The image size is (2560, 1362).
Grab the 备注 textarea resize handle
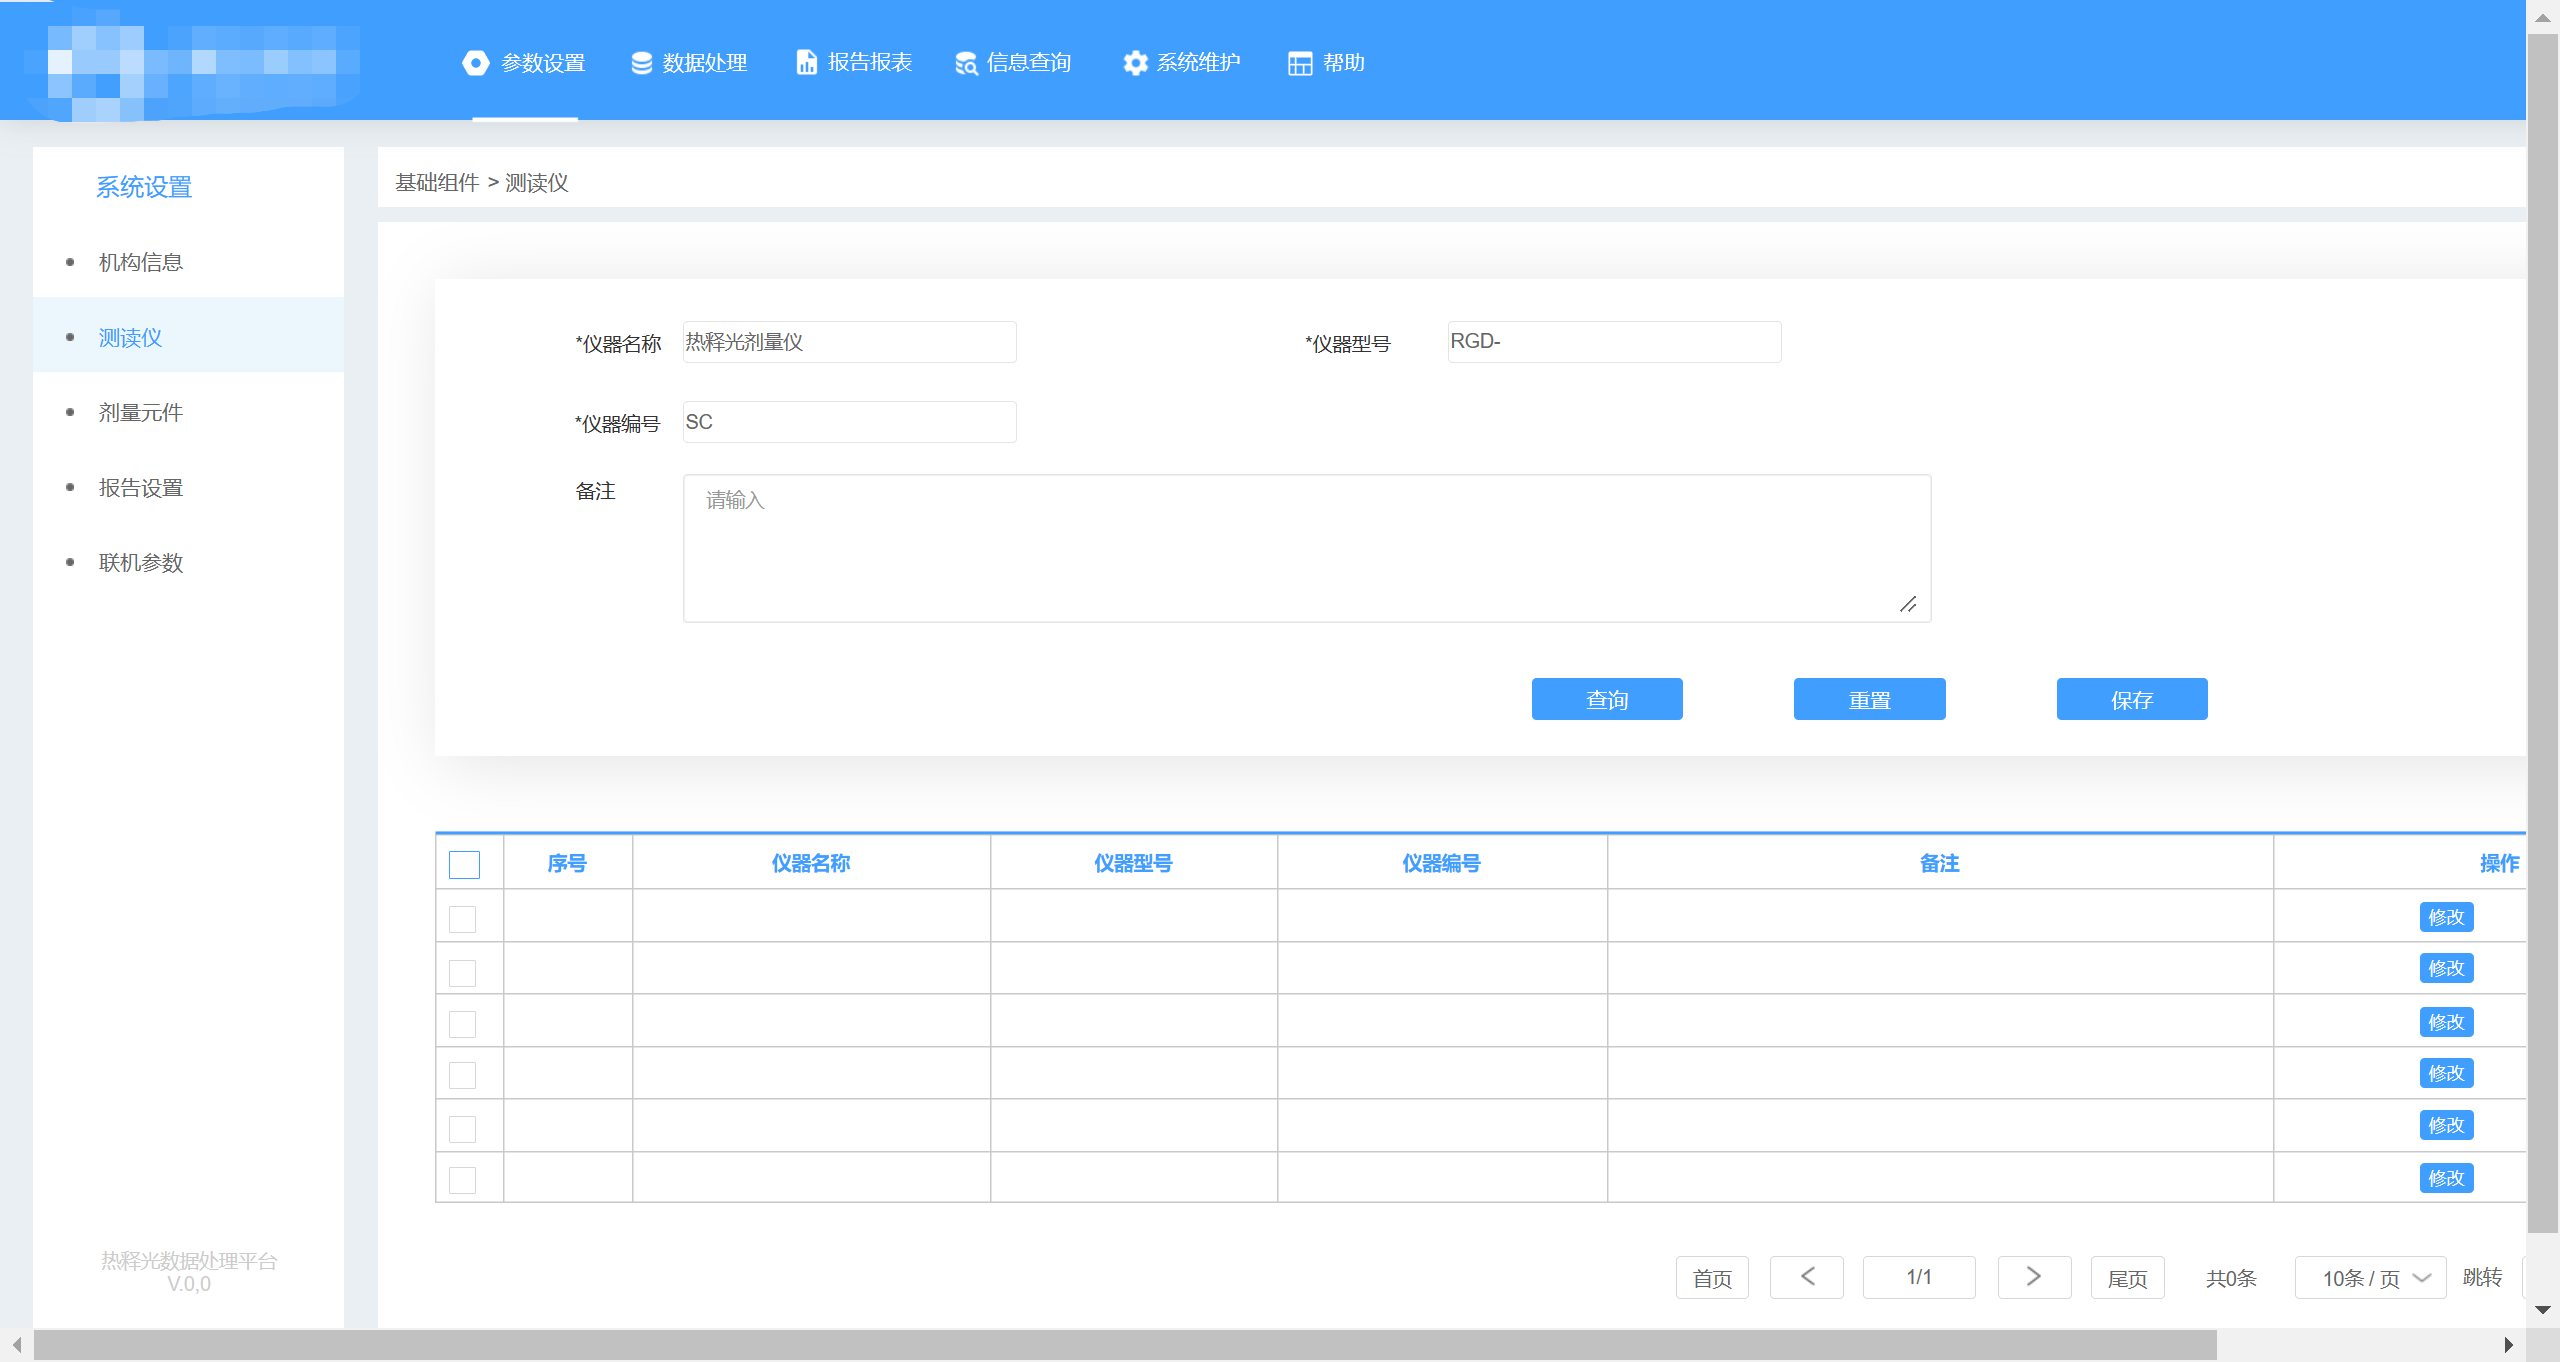coord(1908,604)
